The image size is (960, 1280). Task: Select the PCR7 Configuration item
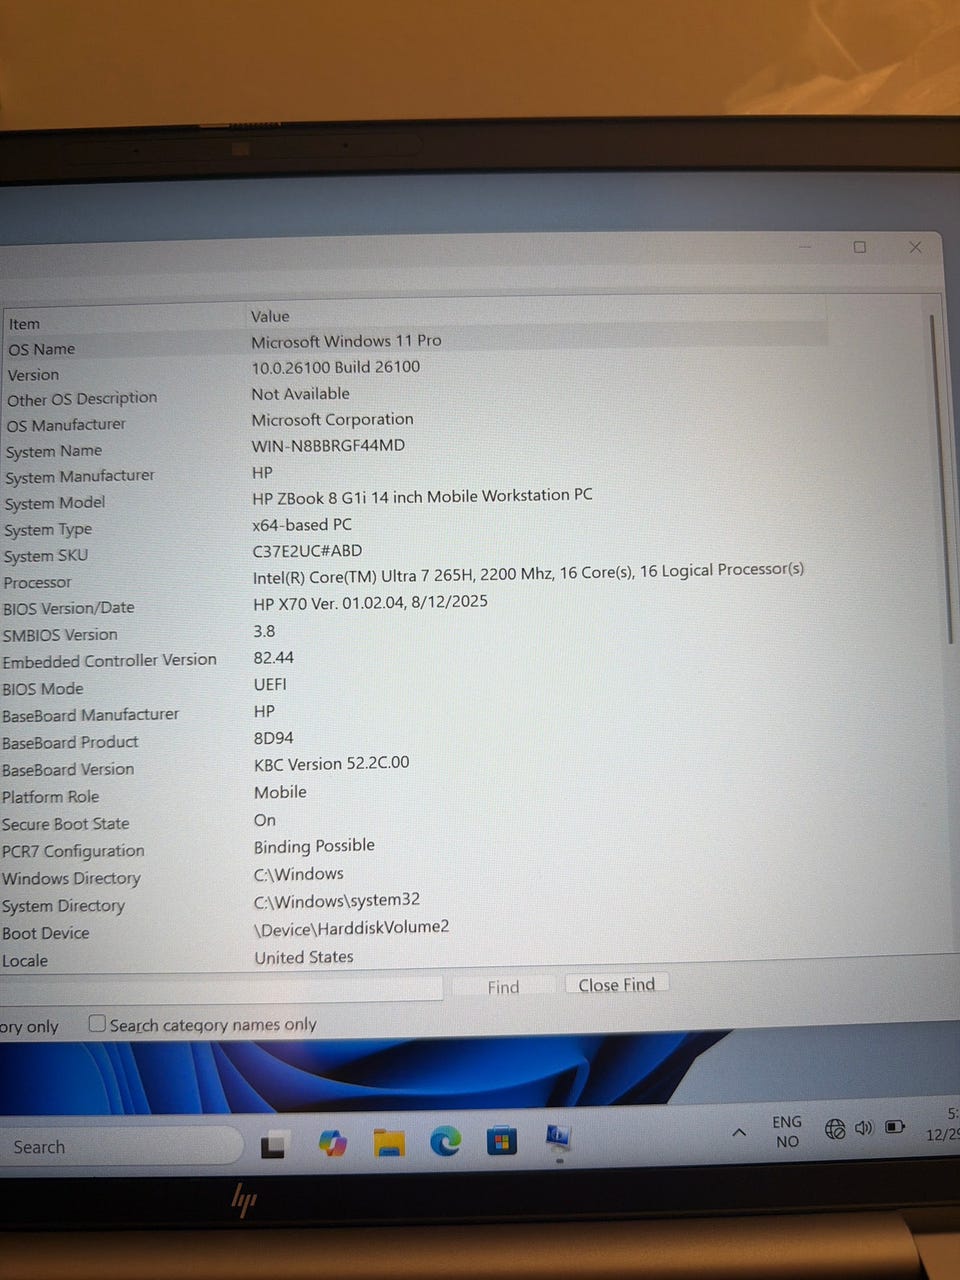pyautogui.click(x=73, y=851)
